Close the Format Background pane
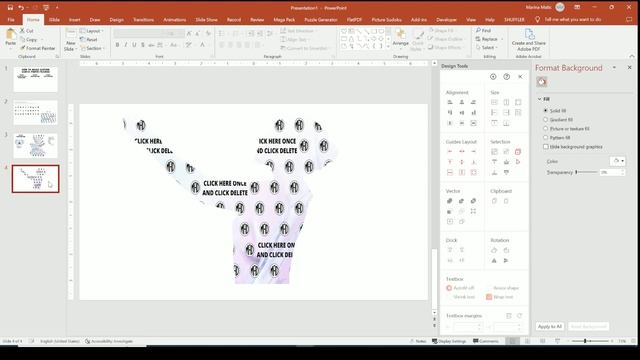 [x=629, y=67]
